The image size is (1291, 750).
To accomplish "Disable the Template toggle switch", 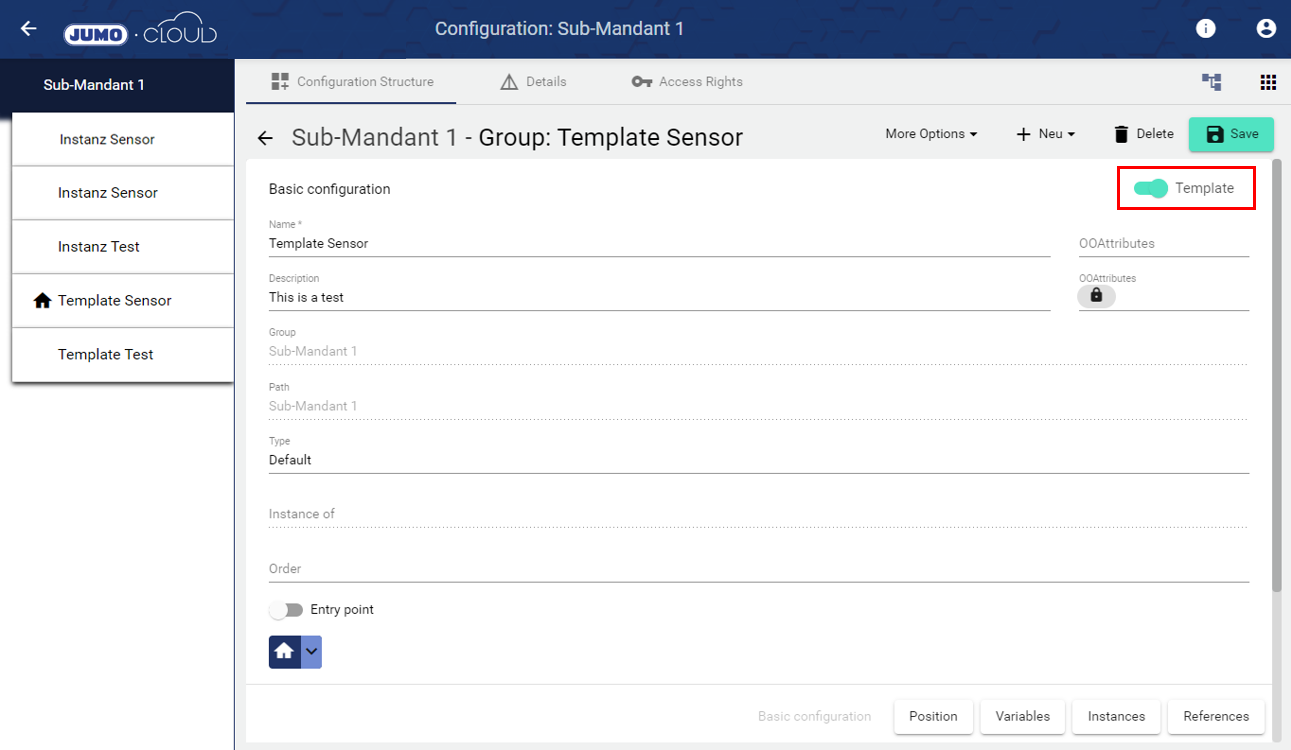I will [1151, 188].
